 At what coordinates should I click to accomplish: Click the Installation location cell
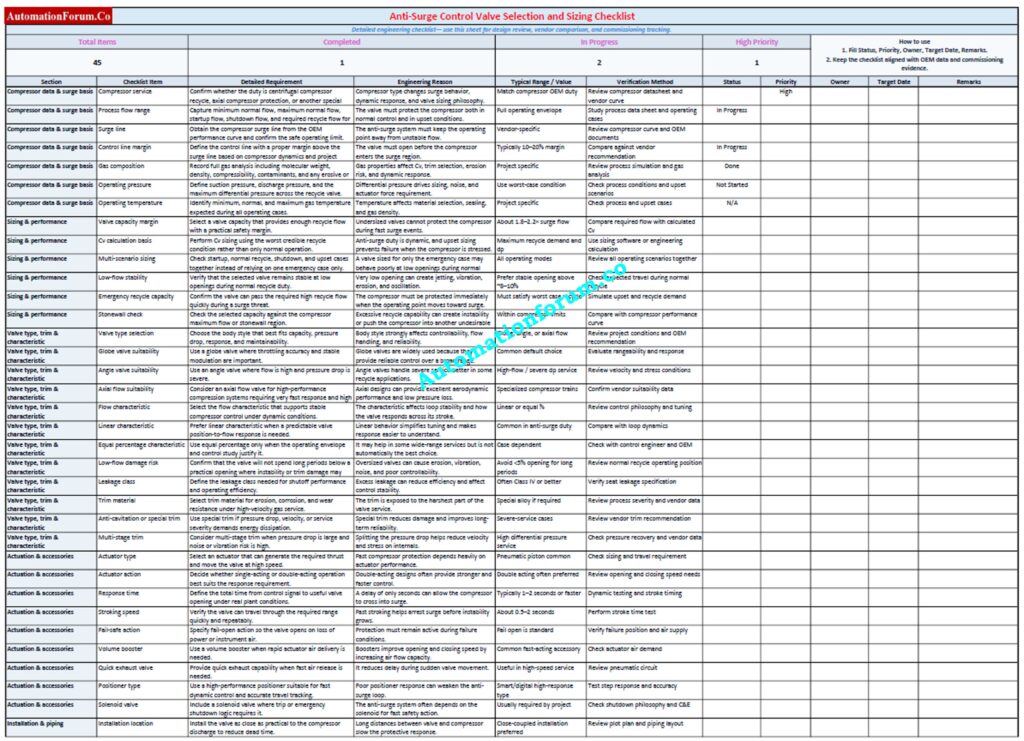[142, 727]
